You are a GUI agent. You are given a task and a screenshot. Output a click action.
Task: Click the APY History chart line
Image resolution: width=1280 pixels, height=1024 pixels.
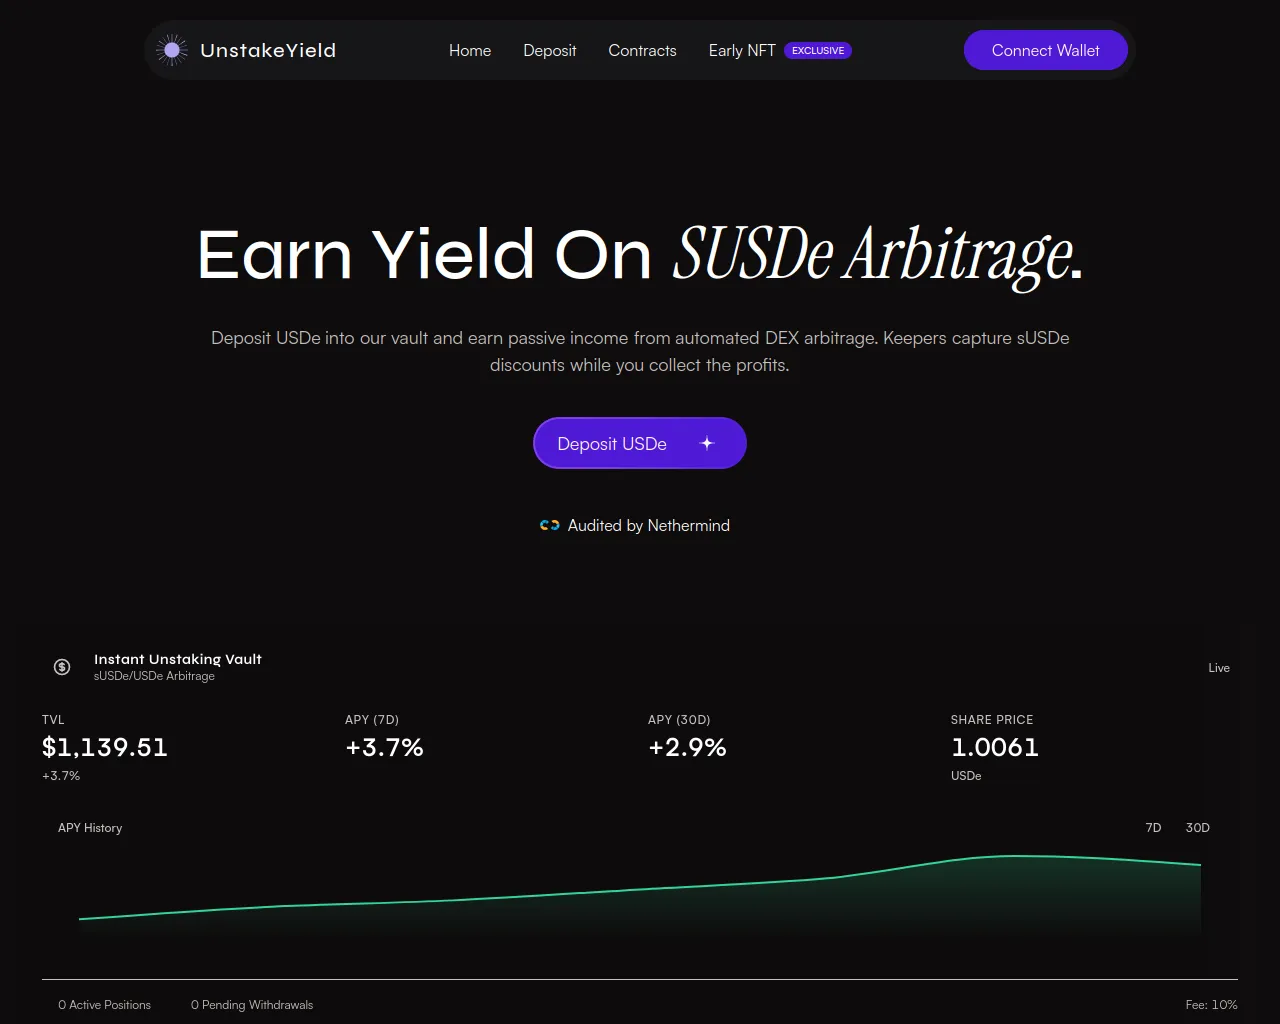point(640,889)
